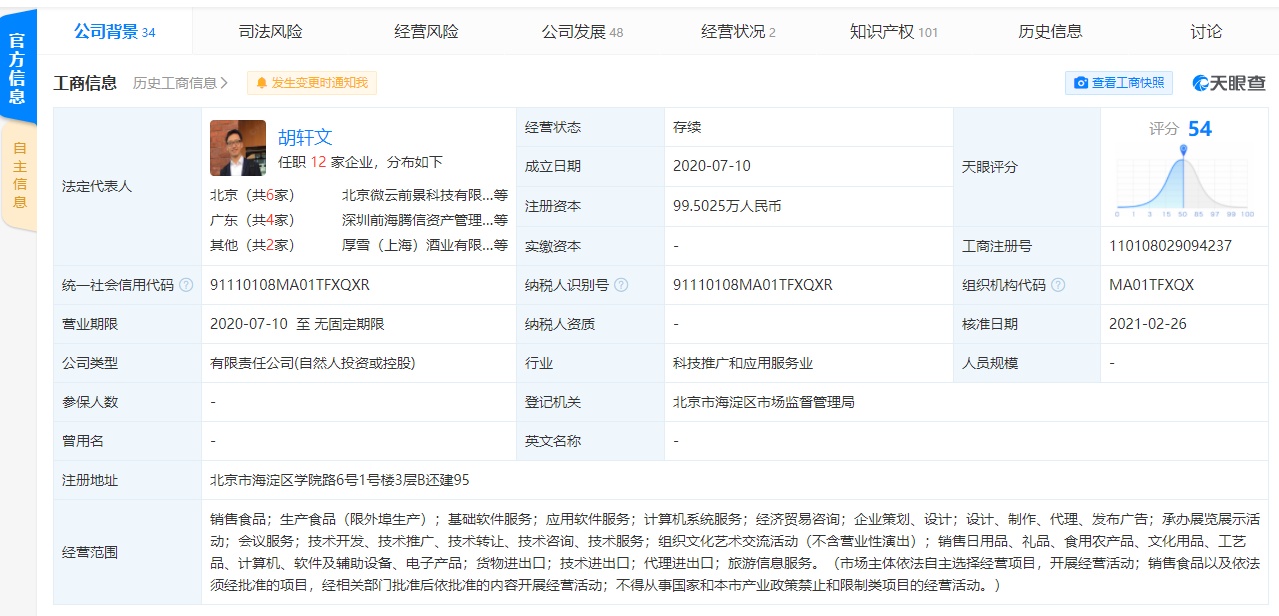Open 深圳前海腾信资产管理 company link
The height and width of the screenshot is (616, 1279).
(417, 220)
